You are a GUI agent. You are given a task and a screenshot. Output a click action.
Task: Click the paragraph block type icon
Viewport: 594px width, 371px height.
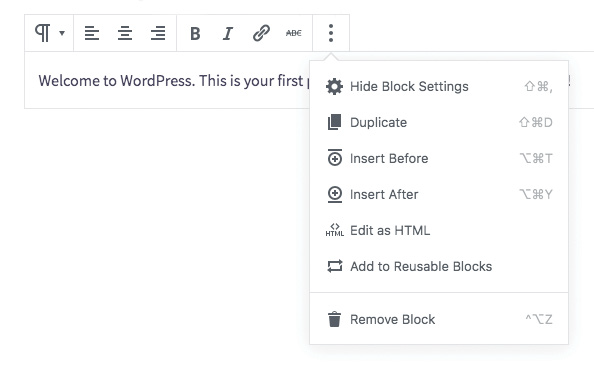(x=42, y=33)
